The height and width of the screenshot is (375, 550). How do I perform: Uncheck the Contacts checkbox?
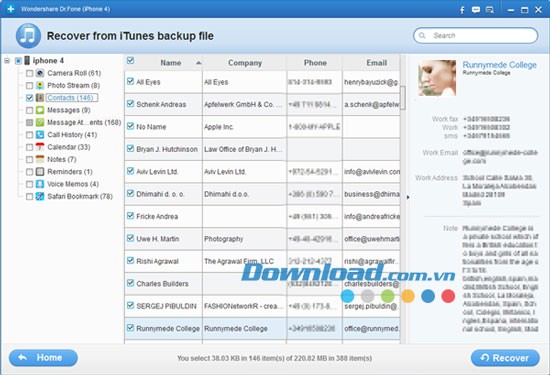29,98
